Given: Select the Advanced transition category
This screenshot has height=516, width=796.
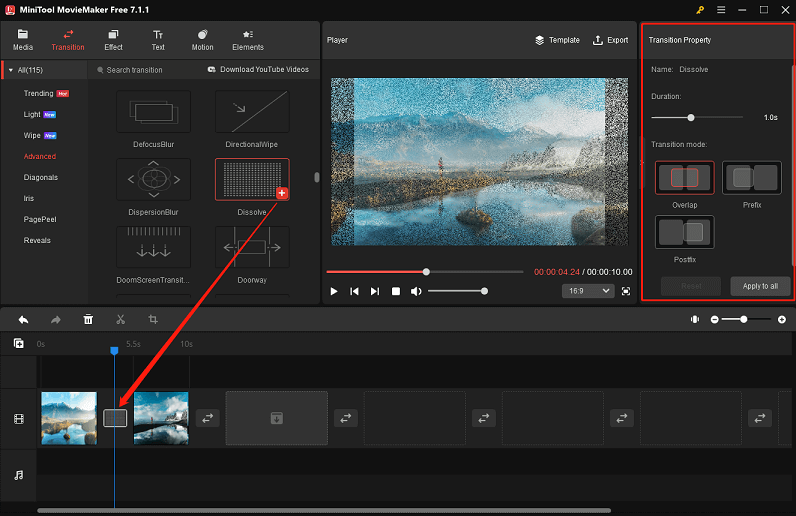Looking at the screenshot, I should point(40,156).
